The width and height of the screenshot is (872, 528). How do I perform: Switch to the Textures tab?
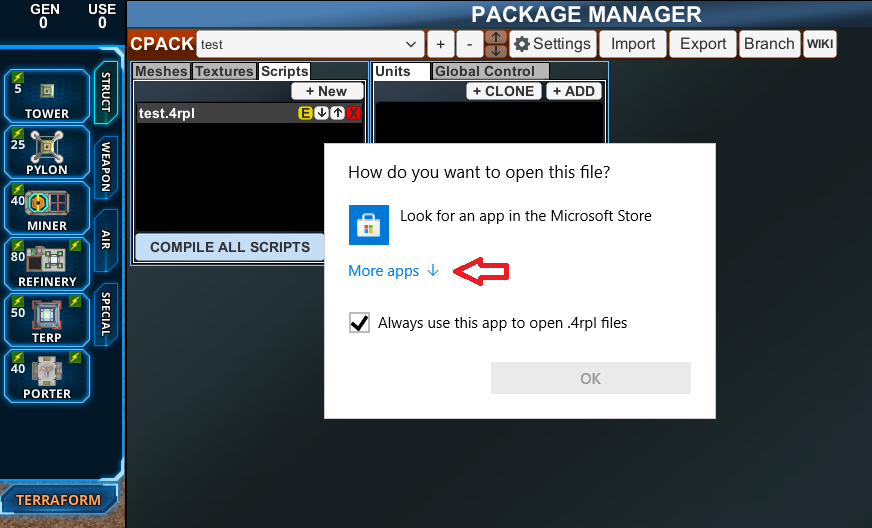224,71
